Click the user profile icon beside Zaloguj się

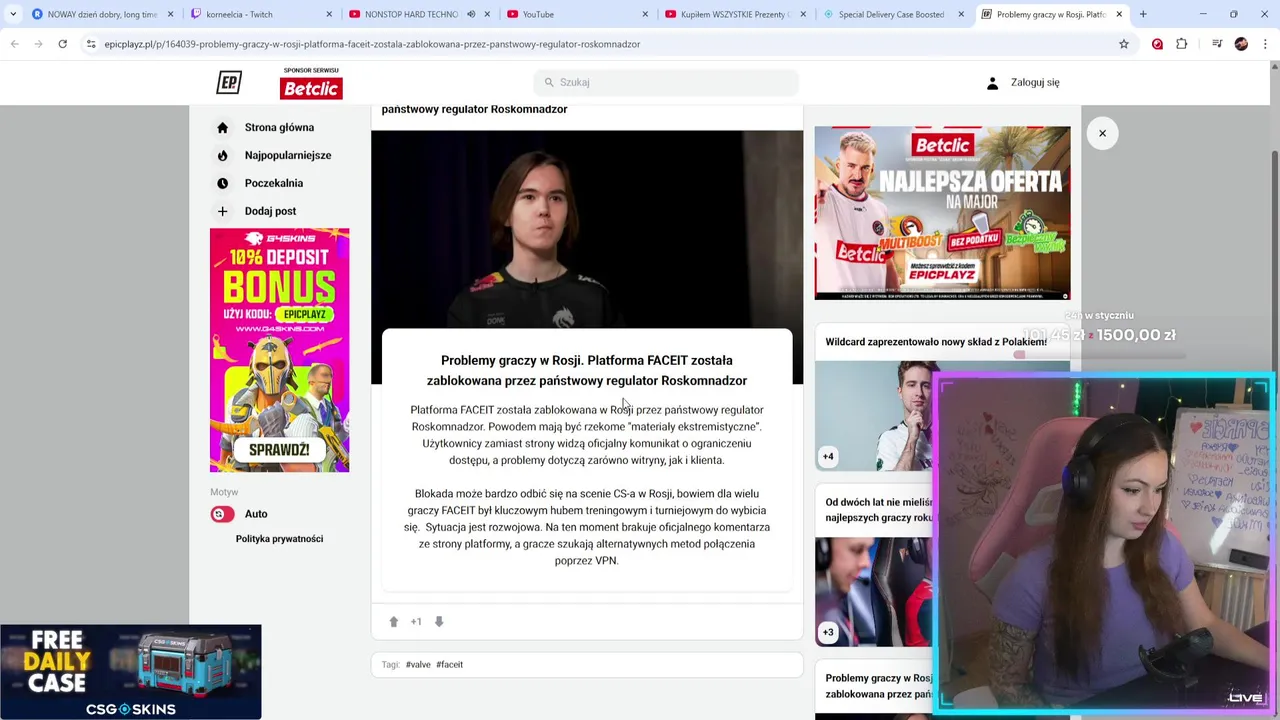(x=992, y=83)
